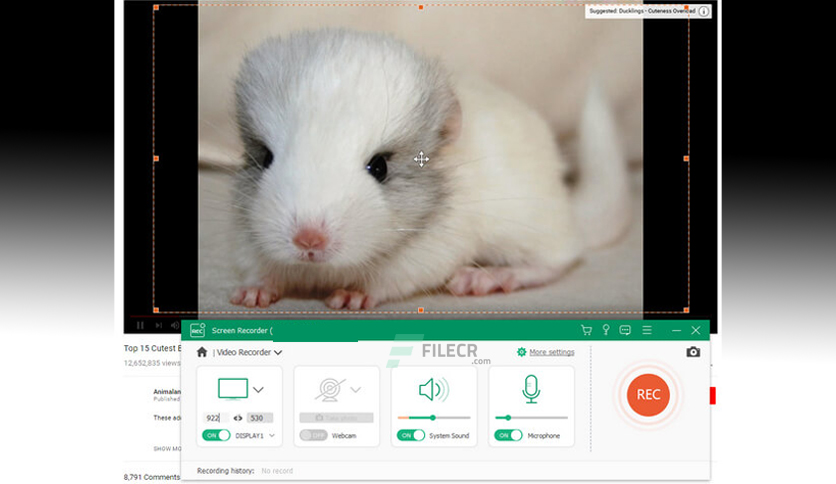
Task: Open the hamburger menu in title bar
Action: coord(647,330)
